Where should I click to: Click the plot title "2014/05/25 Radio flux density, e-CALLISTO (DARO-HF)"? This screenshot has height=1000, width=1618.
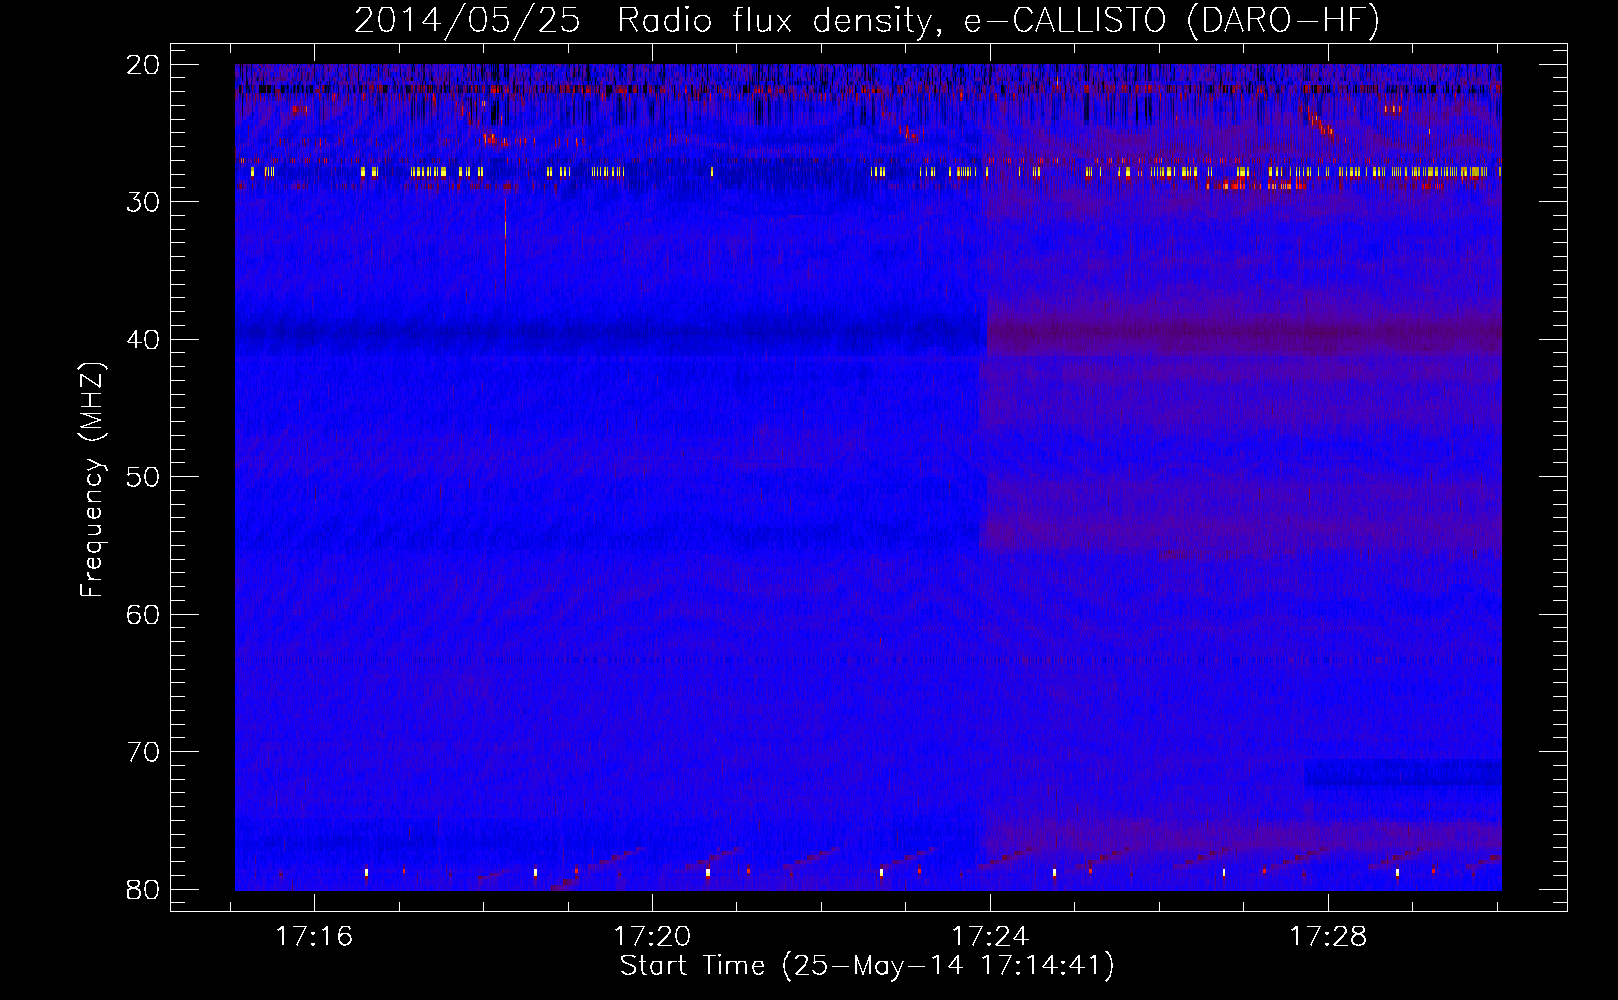pyautogui.click(x=867, y=20)
